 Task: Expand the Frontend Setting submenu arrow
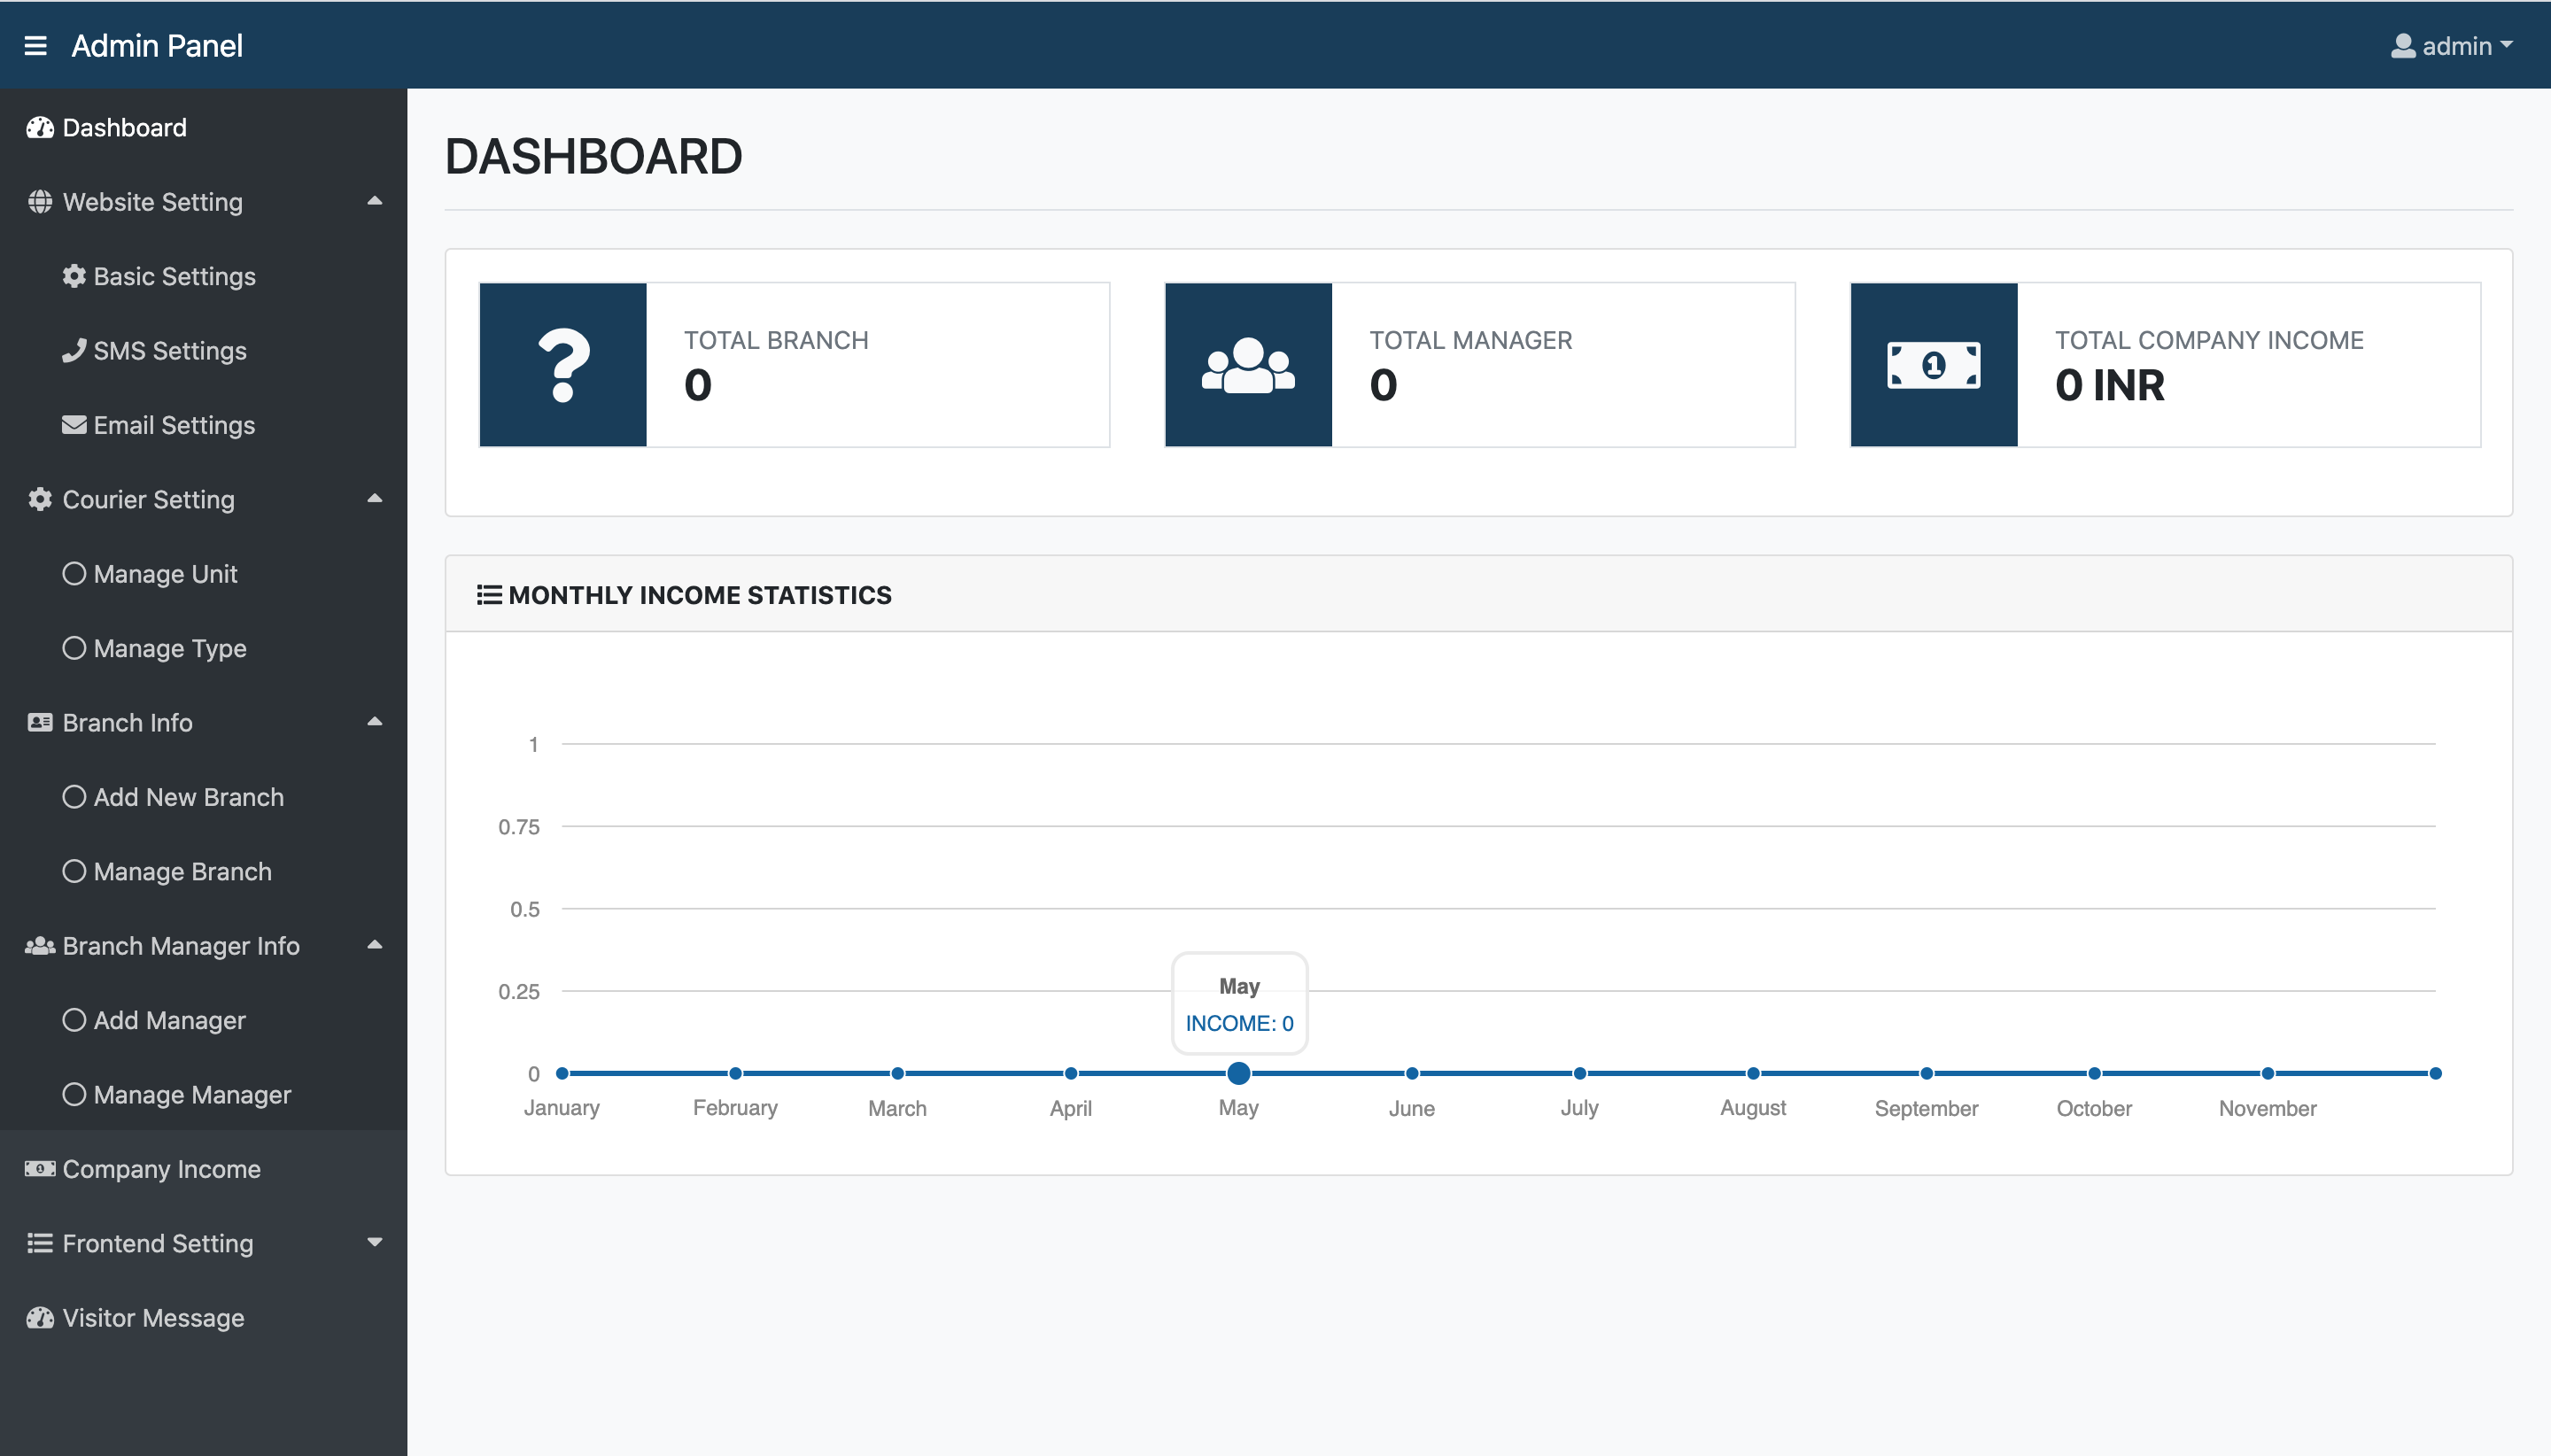click(375, 1243)
